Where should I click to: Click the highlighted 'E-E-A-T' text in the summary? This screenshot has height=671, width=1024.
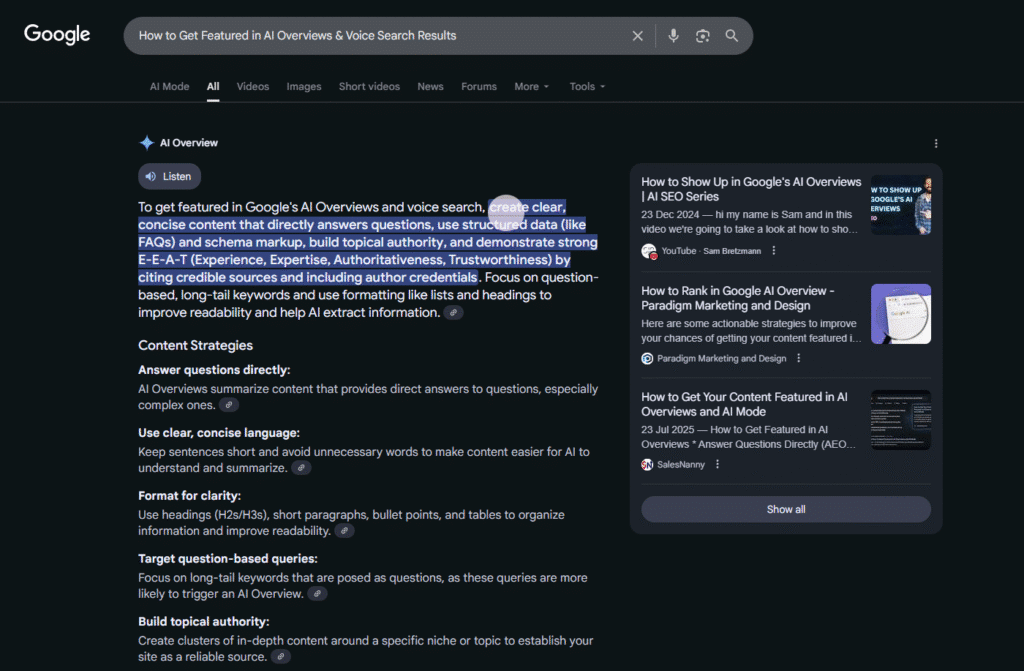pyautogui.click(x=163, y=260)
